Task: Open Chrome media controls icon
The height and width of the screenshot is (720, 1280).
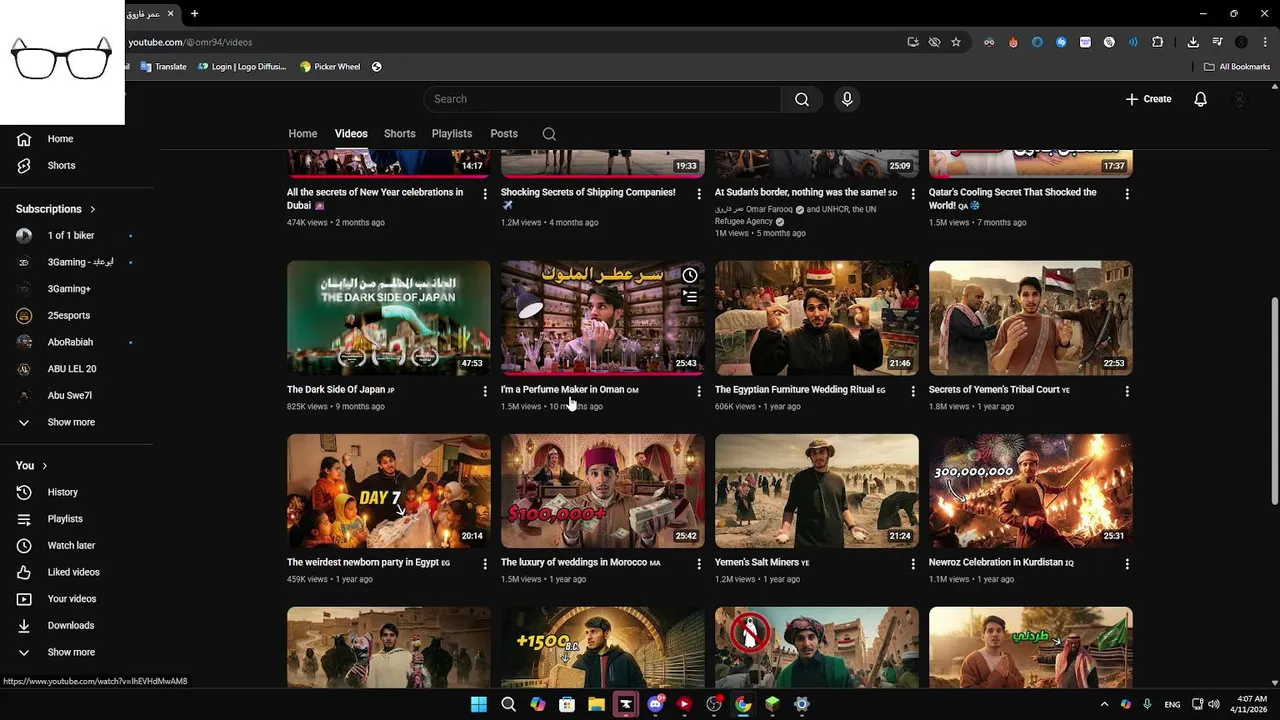Action: pos(1217,42)
